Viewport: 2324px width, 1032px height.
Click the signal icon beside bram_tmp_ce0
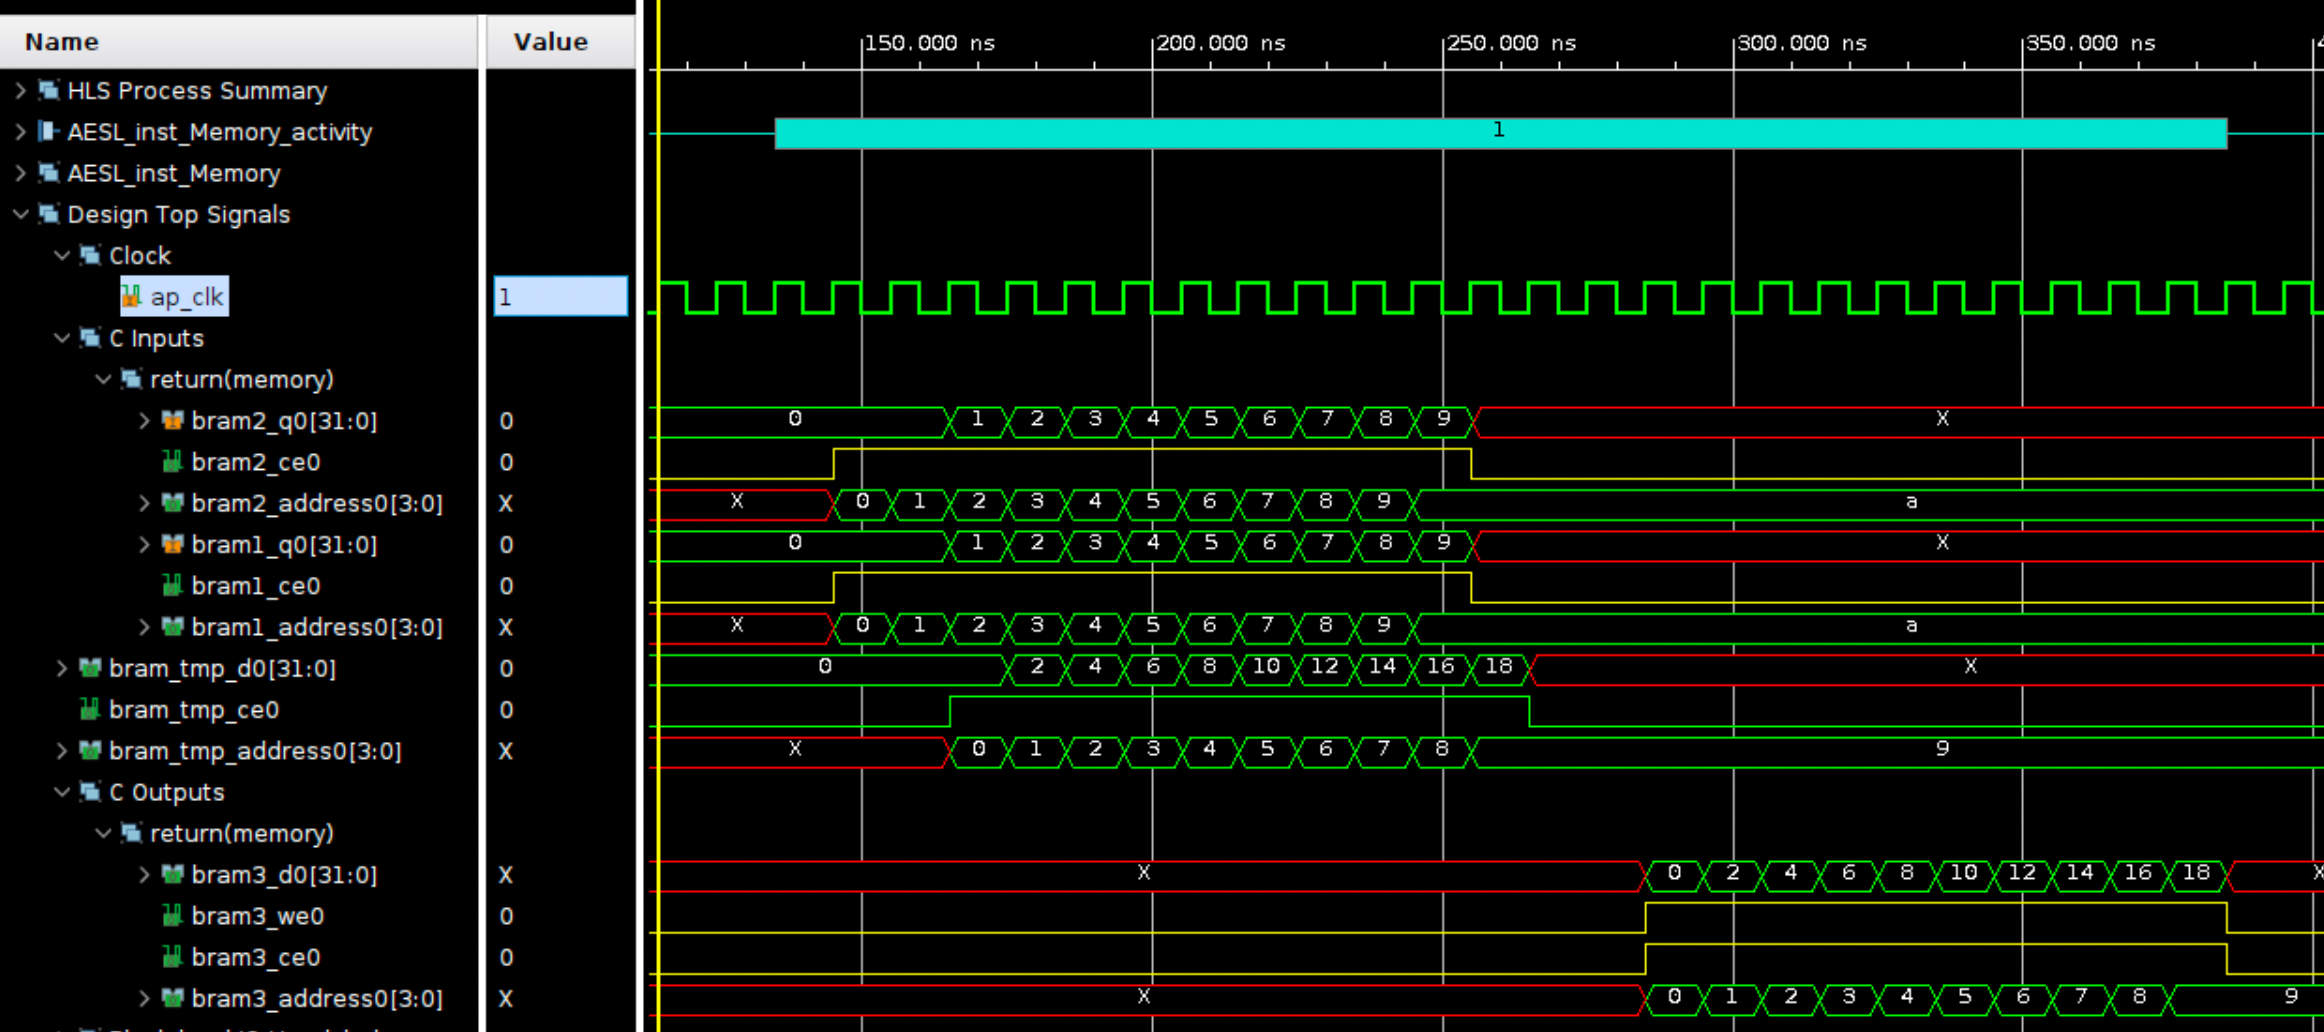[x=89, y=710]
